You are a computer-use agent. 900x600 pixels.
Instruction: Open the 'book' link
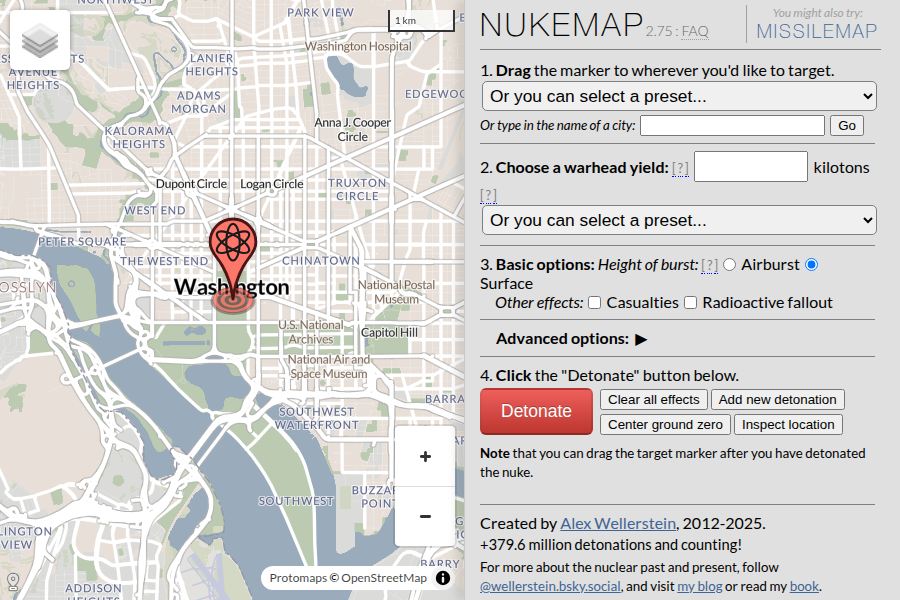coord(804,586)
